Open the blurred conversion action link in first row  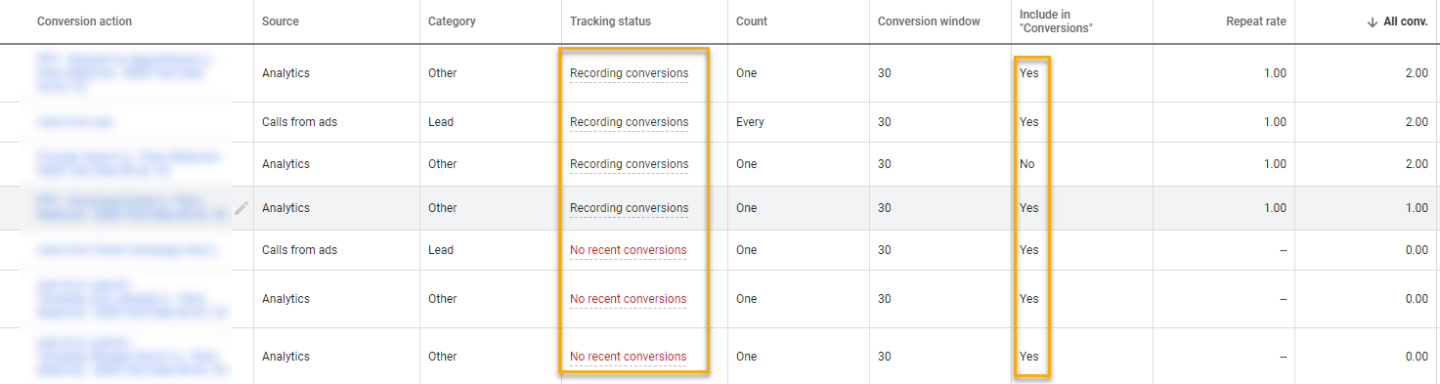point(125,73)
